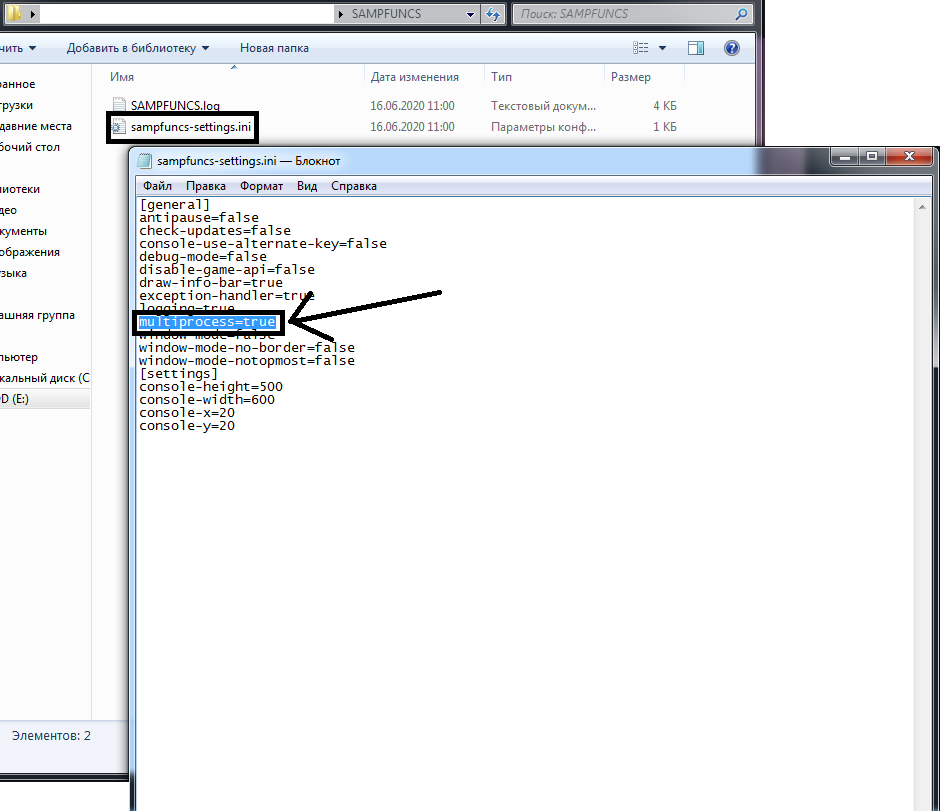Screen dimensions: 940x811
Task: Click the refresh button beside address bar
Action: tap(493, 15)
